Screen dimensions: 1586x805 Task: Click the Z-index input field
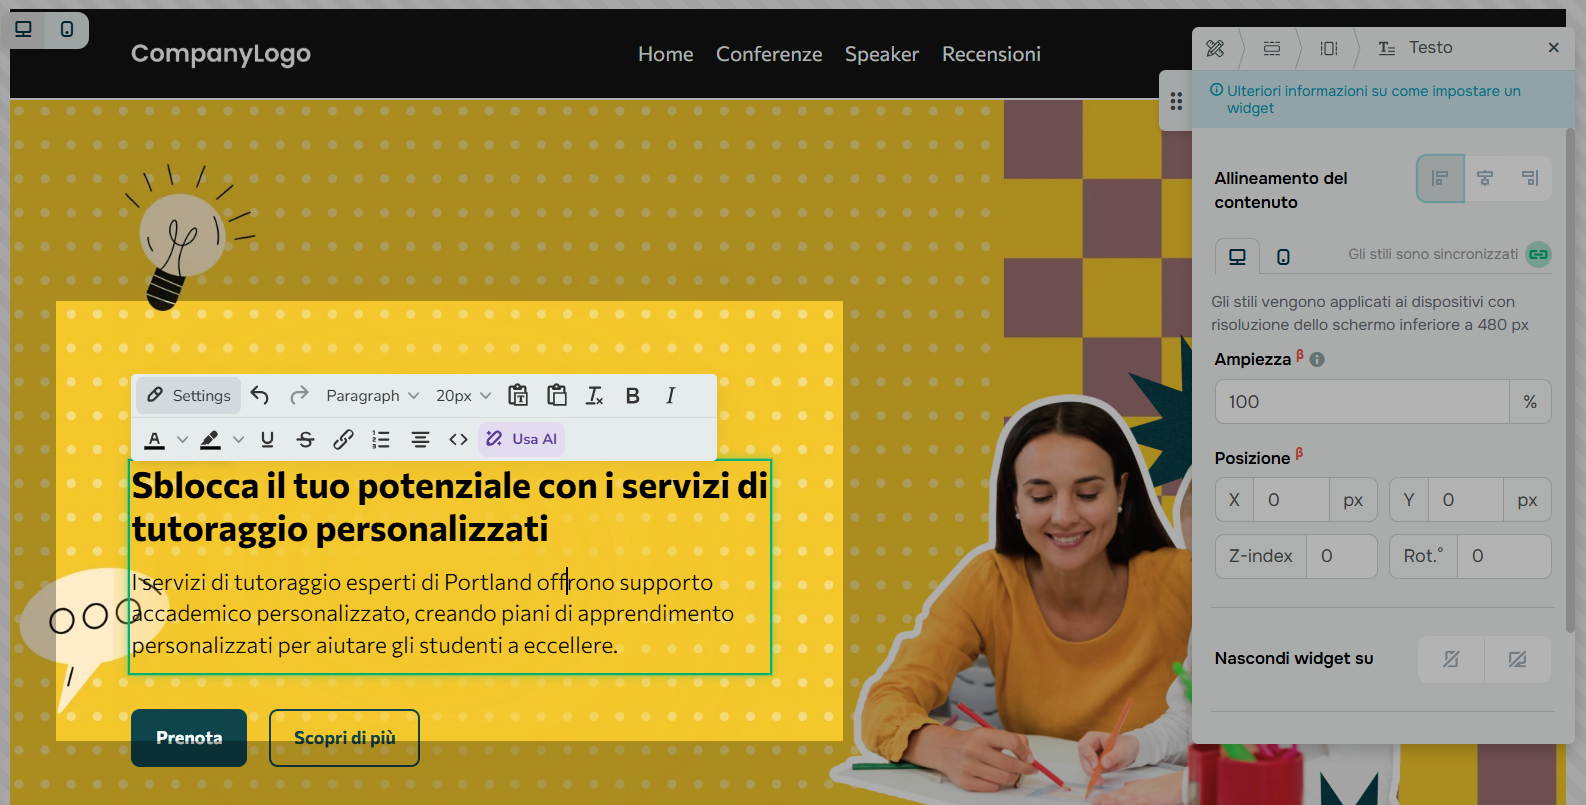1341,556
